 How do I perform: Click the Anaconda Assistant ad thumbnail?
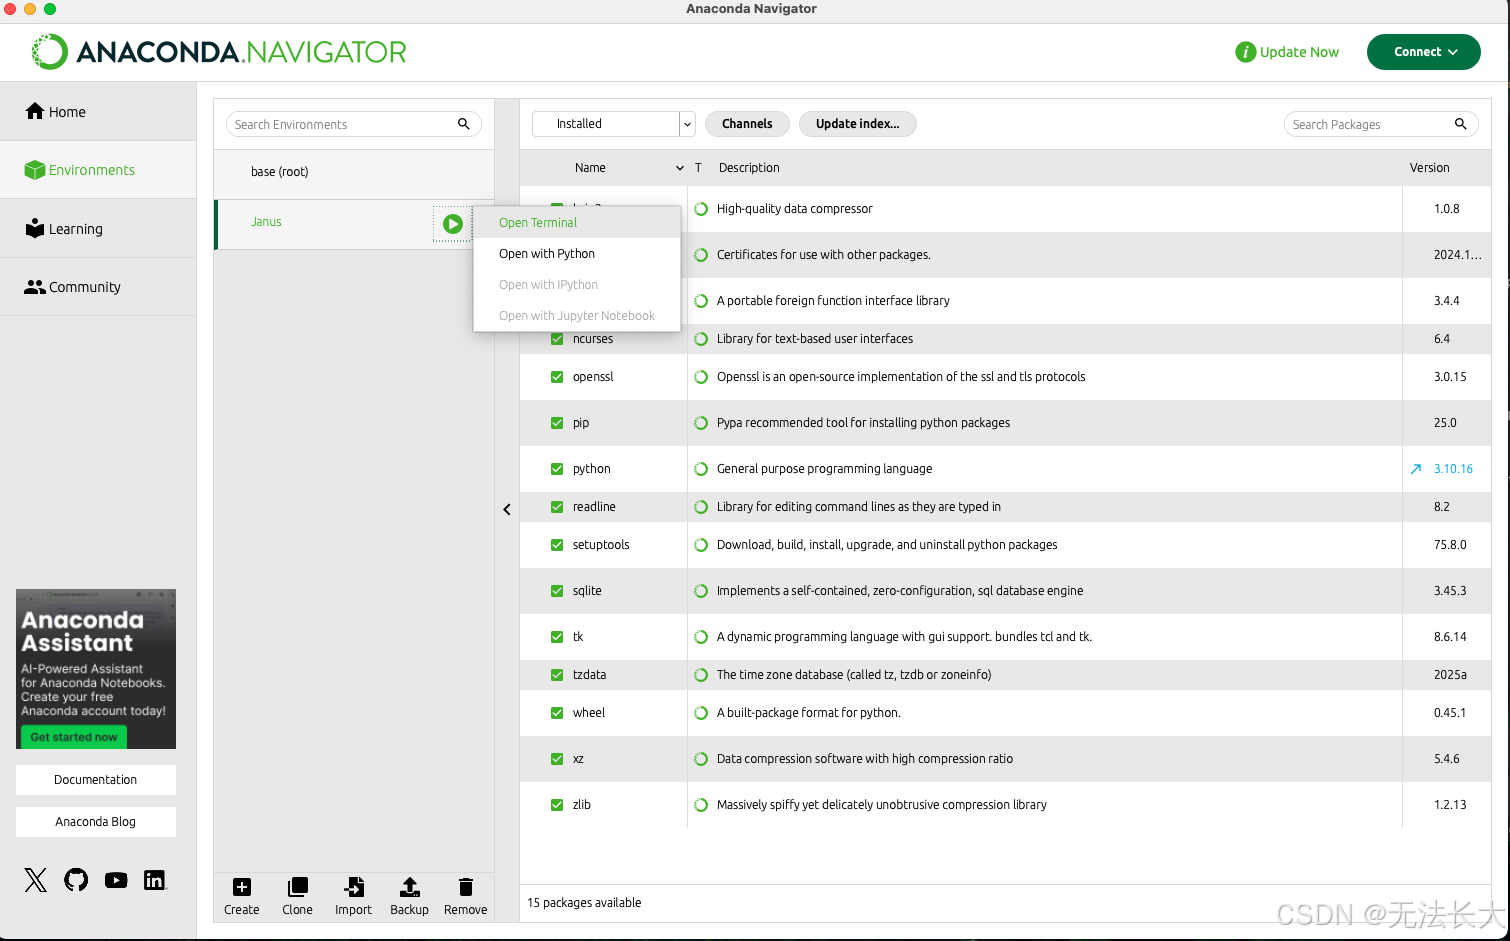96,669
